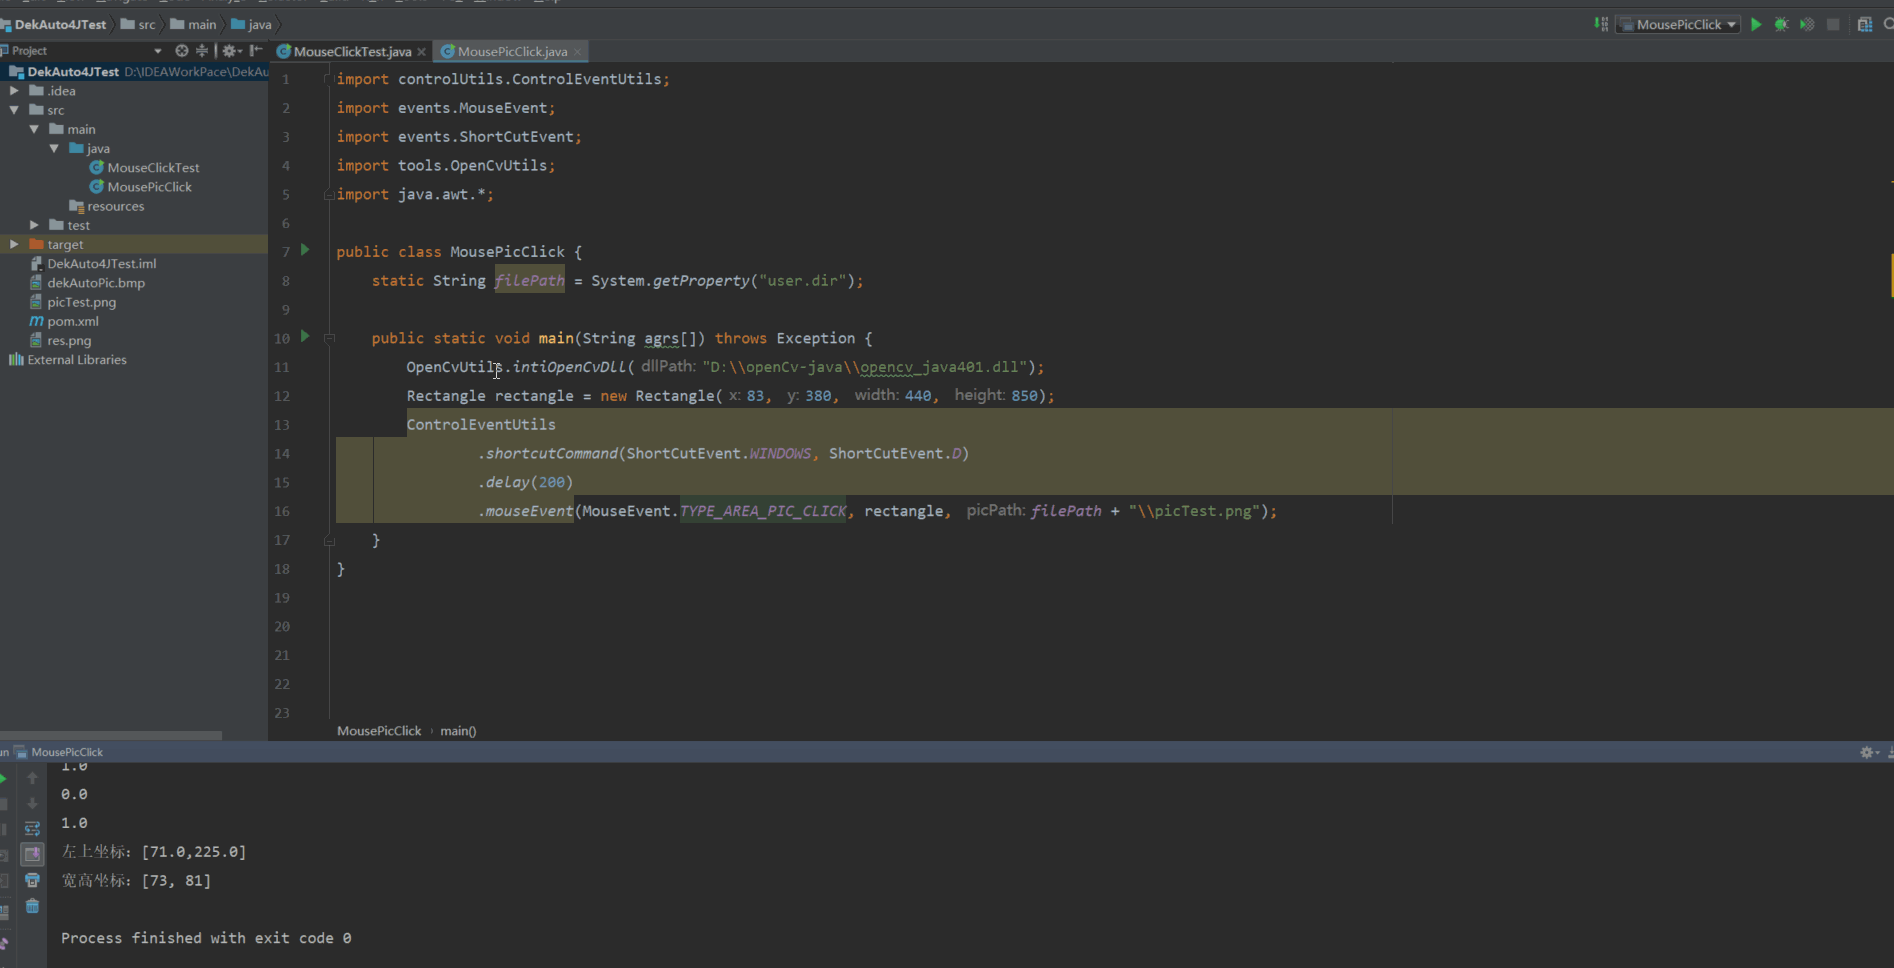Clear all console output with the trash icon
Screen dimensions: 1894x968
click(32, 906)
